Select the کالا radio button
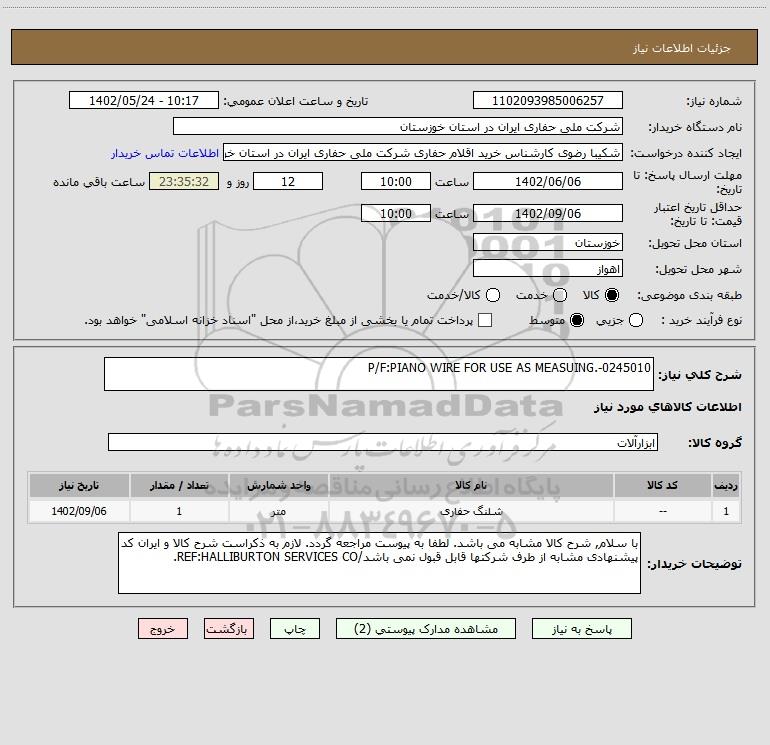Viewport: 770px width, 745px height. 612,295
